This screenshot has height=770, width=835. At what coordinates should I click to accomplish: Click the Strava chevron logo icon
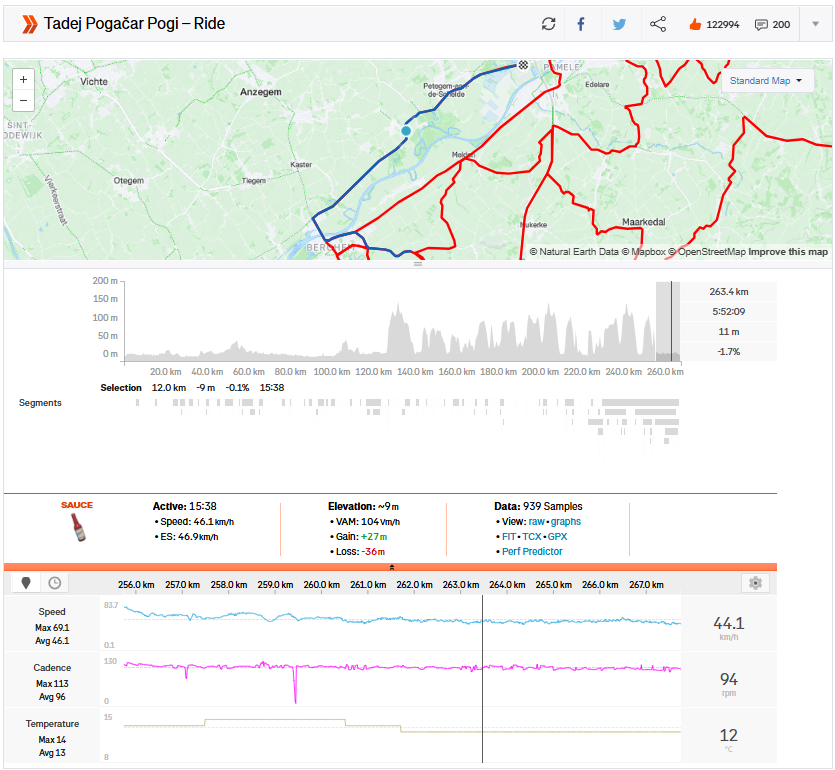[x=29, y=23]
